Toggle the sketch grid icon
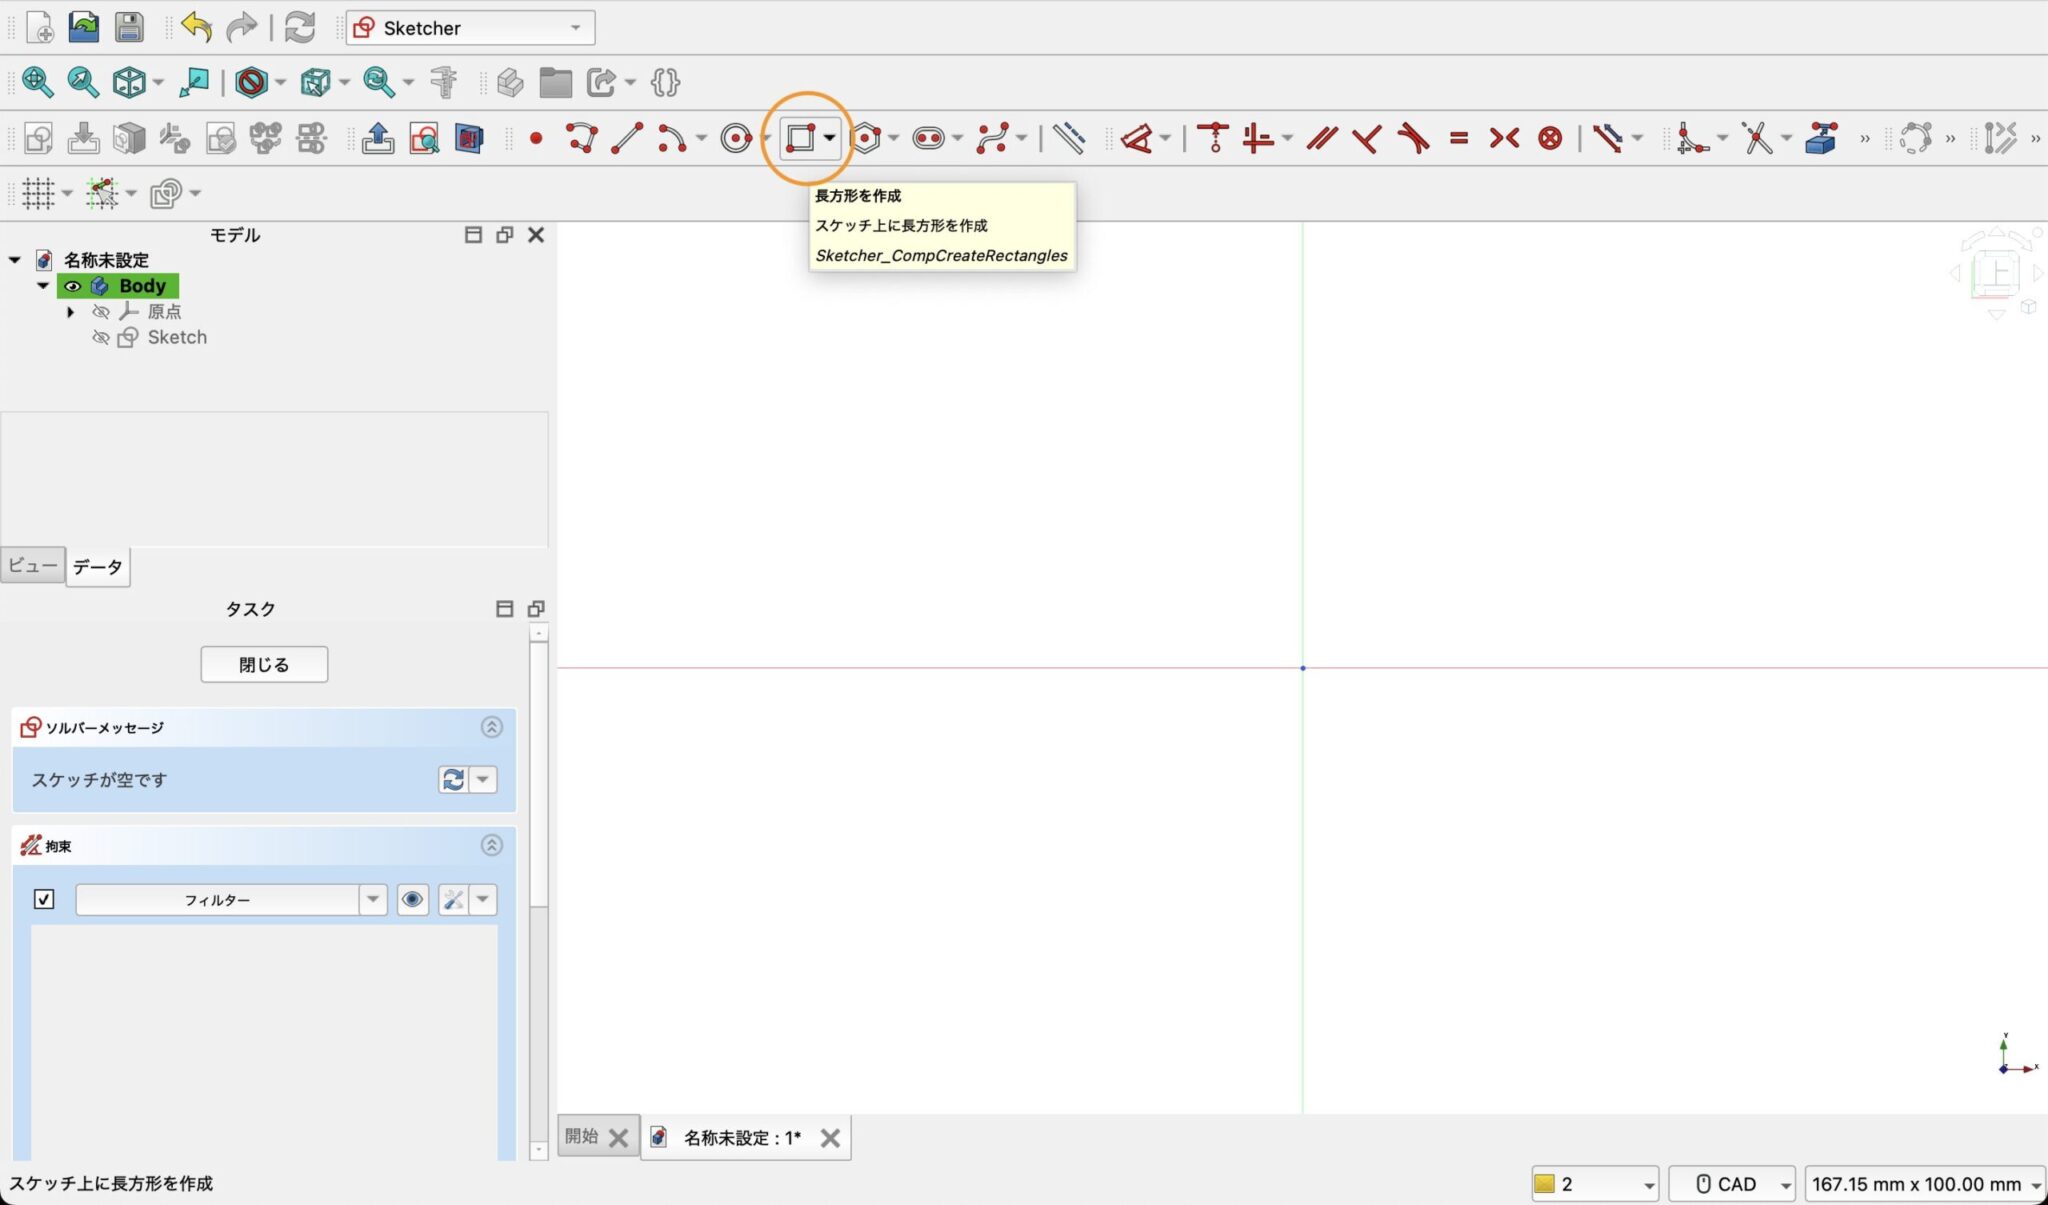2048x1205 pixels. tap(38, 193)
